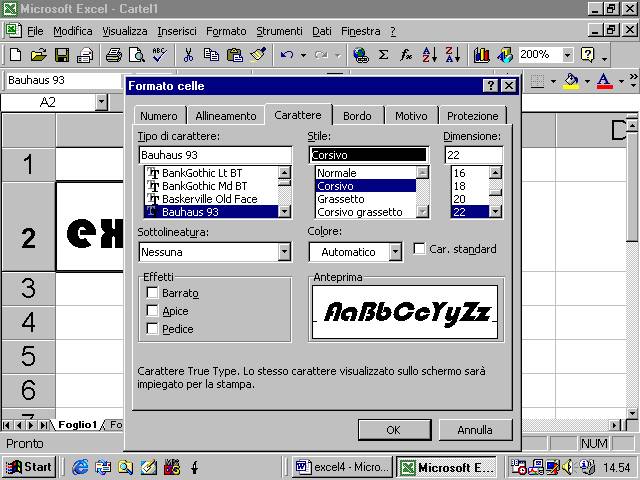Viewport: 640px width, 480px height.
Task: Select Grassetto in the Stile list
Action: [366, 199]
